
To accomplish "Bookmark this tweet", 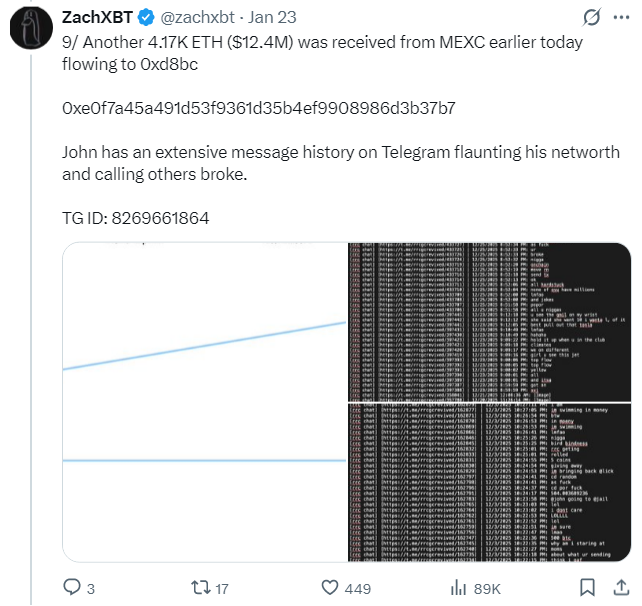I will (589, 587).
